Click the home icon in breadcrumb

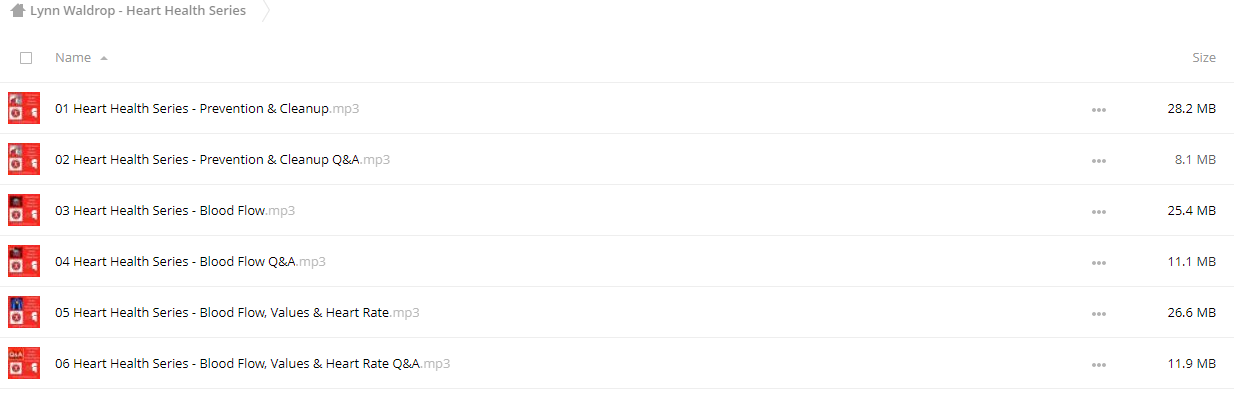click(18, 11)
